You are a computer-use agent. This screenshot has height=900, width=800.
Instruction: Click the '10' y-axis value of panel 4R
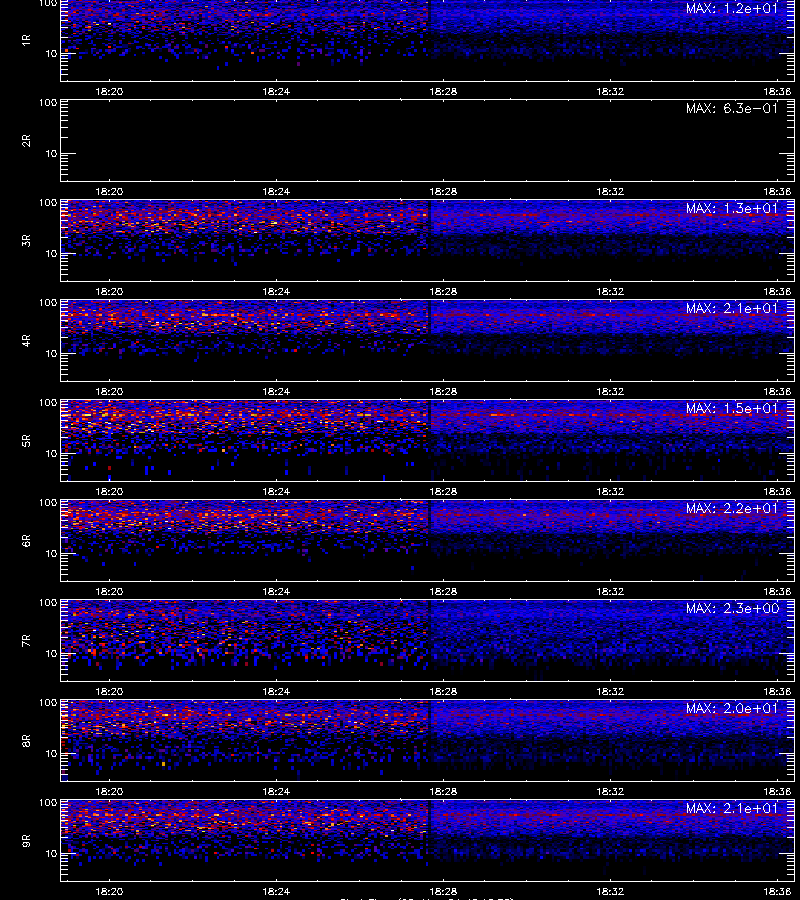tap(51, 354)
